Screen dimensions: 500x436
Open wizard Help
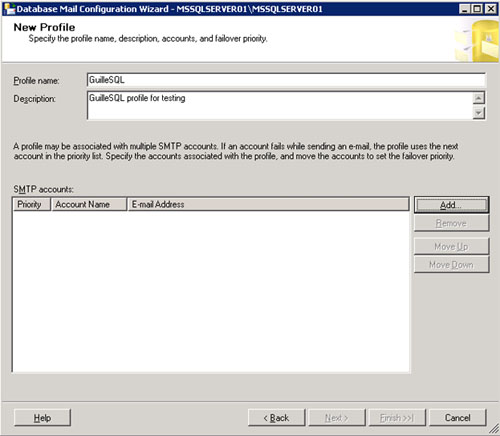tap(42, 418)
